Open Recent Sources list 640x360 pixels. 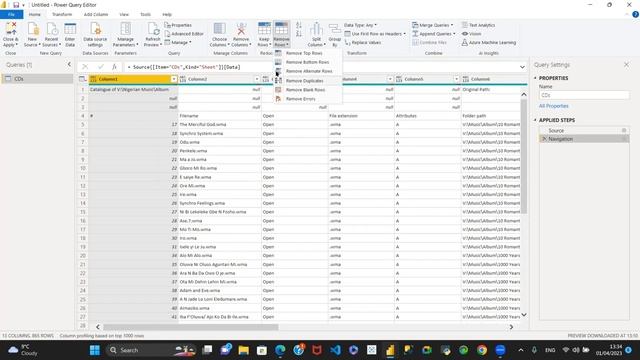pos(51,34)
